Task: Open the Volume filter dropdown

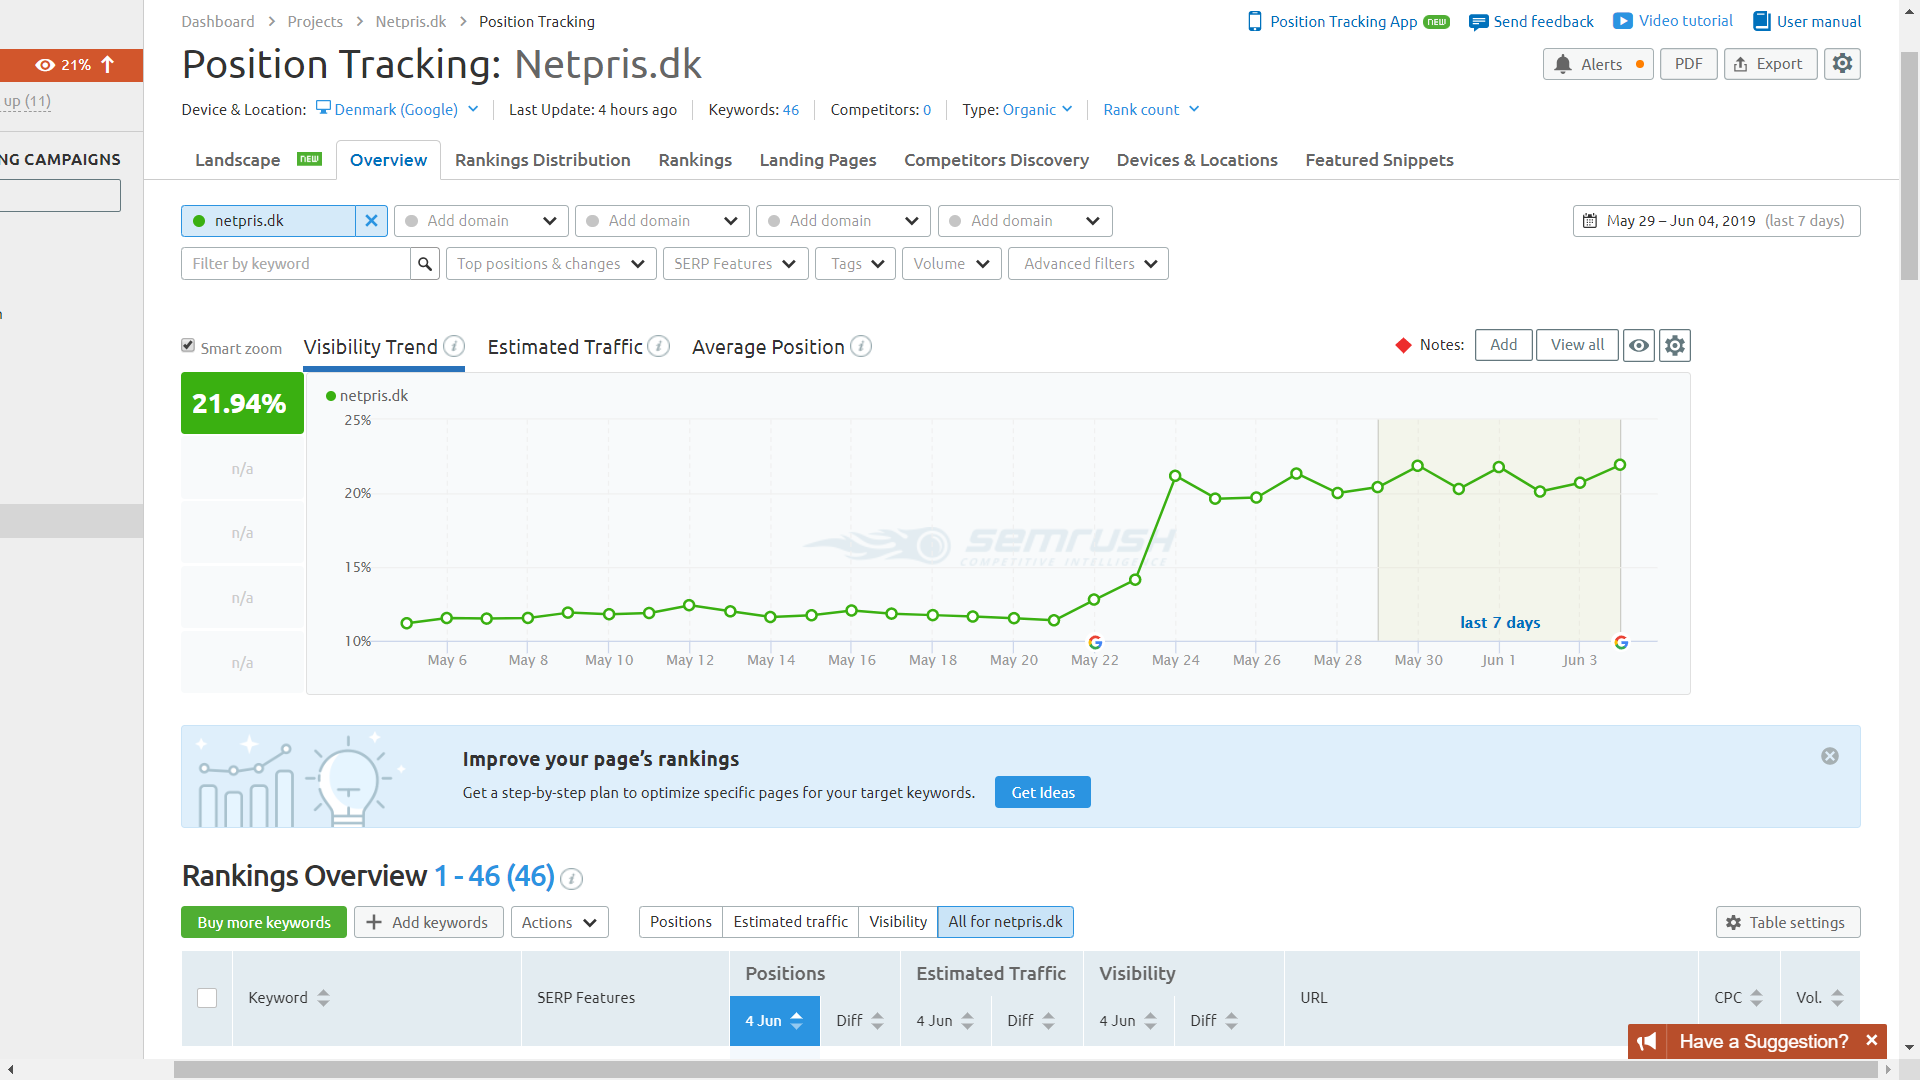Action: tap(951, 264)
